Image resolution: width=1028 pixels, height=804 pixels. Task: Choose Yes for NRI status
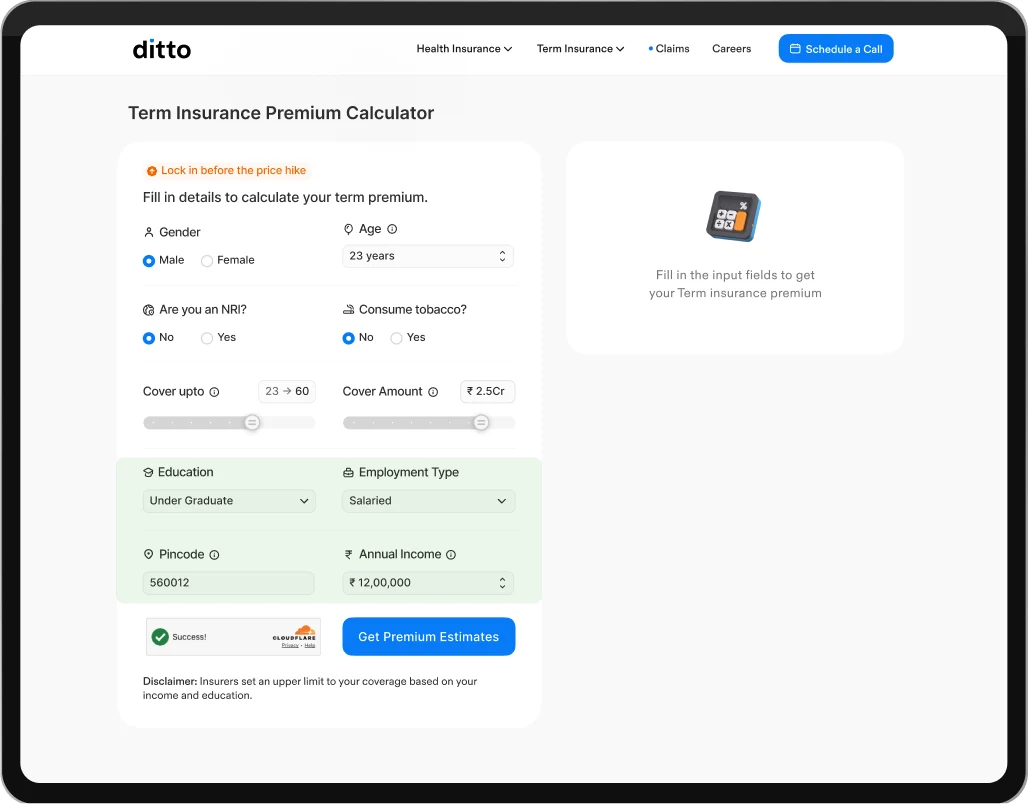click(207, 338)
